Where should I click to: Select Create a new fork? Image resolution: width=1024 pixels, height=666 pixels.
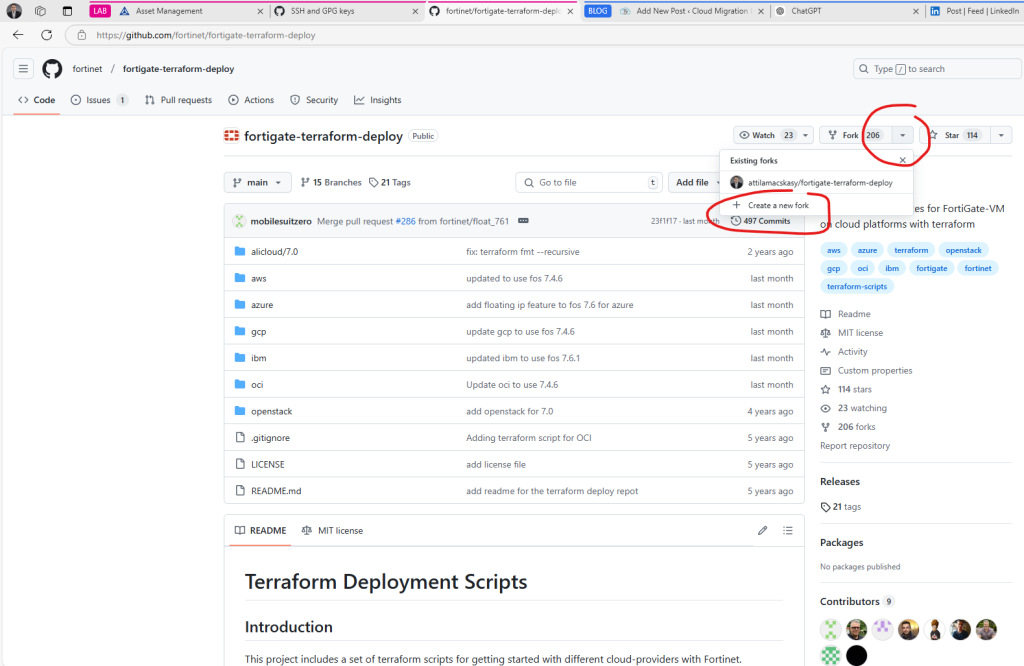pyautogui.click(x=778, y=205)
